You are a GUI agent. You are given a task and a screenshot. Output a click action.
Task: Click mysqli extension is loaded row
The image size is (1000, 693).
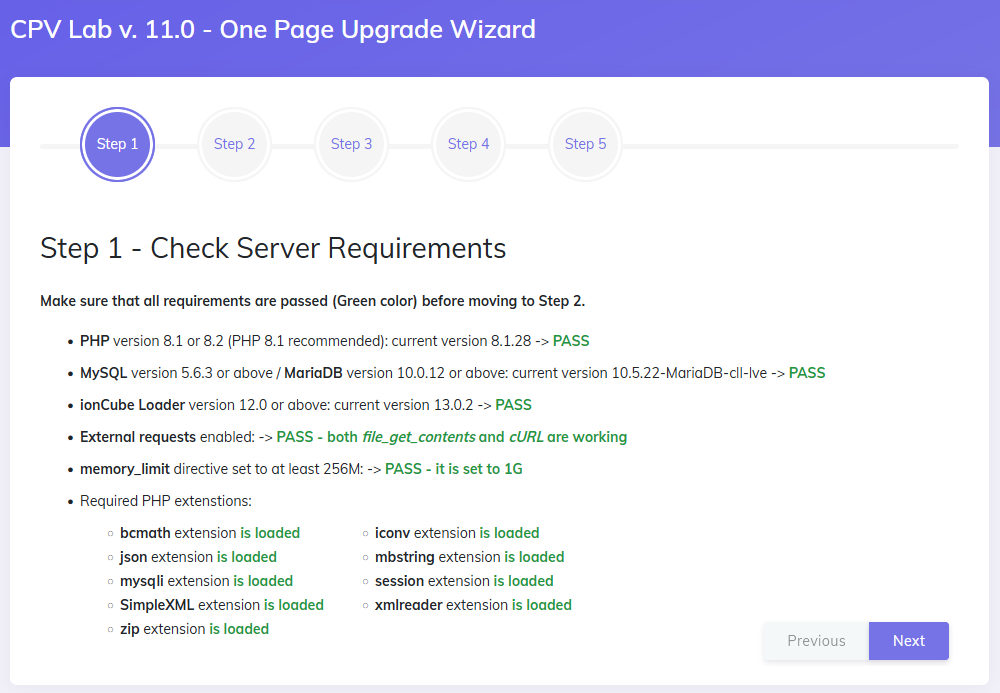click(207, 581)
